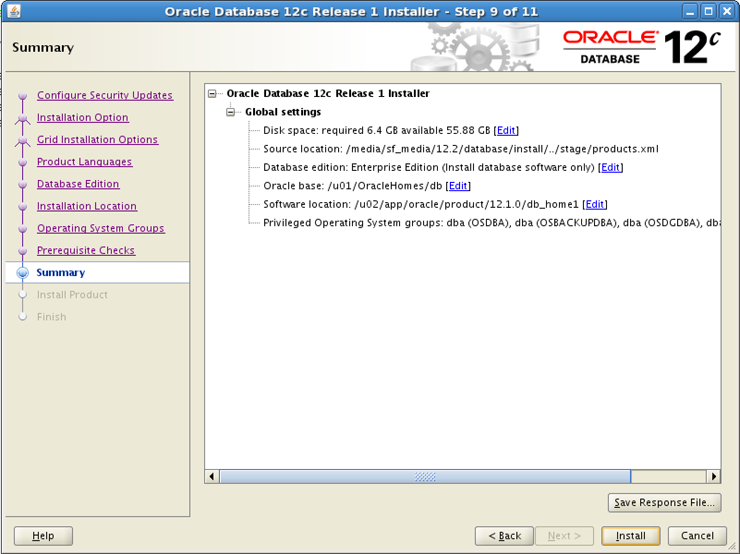This screenshot has width=740, height=554.
Task: Click the Java icon in the title bar
Action: (14, 11)
